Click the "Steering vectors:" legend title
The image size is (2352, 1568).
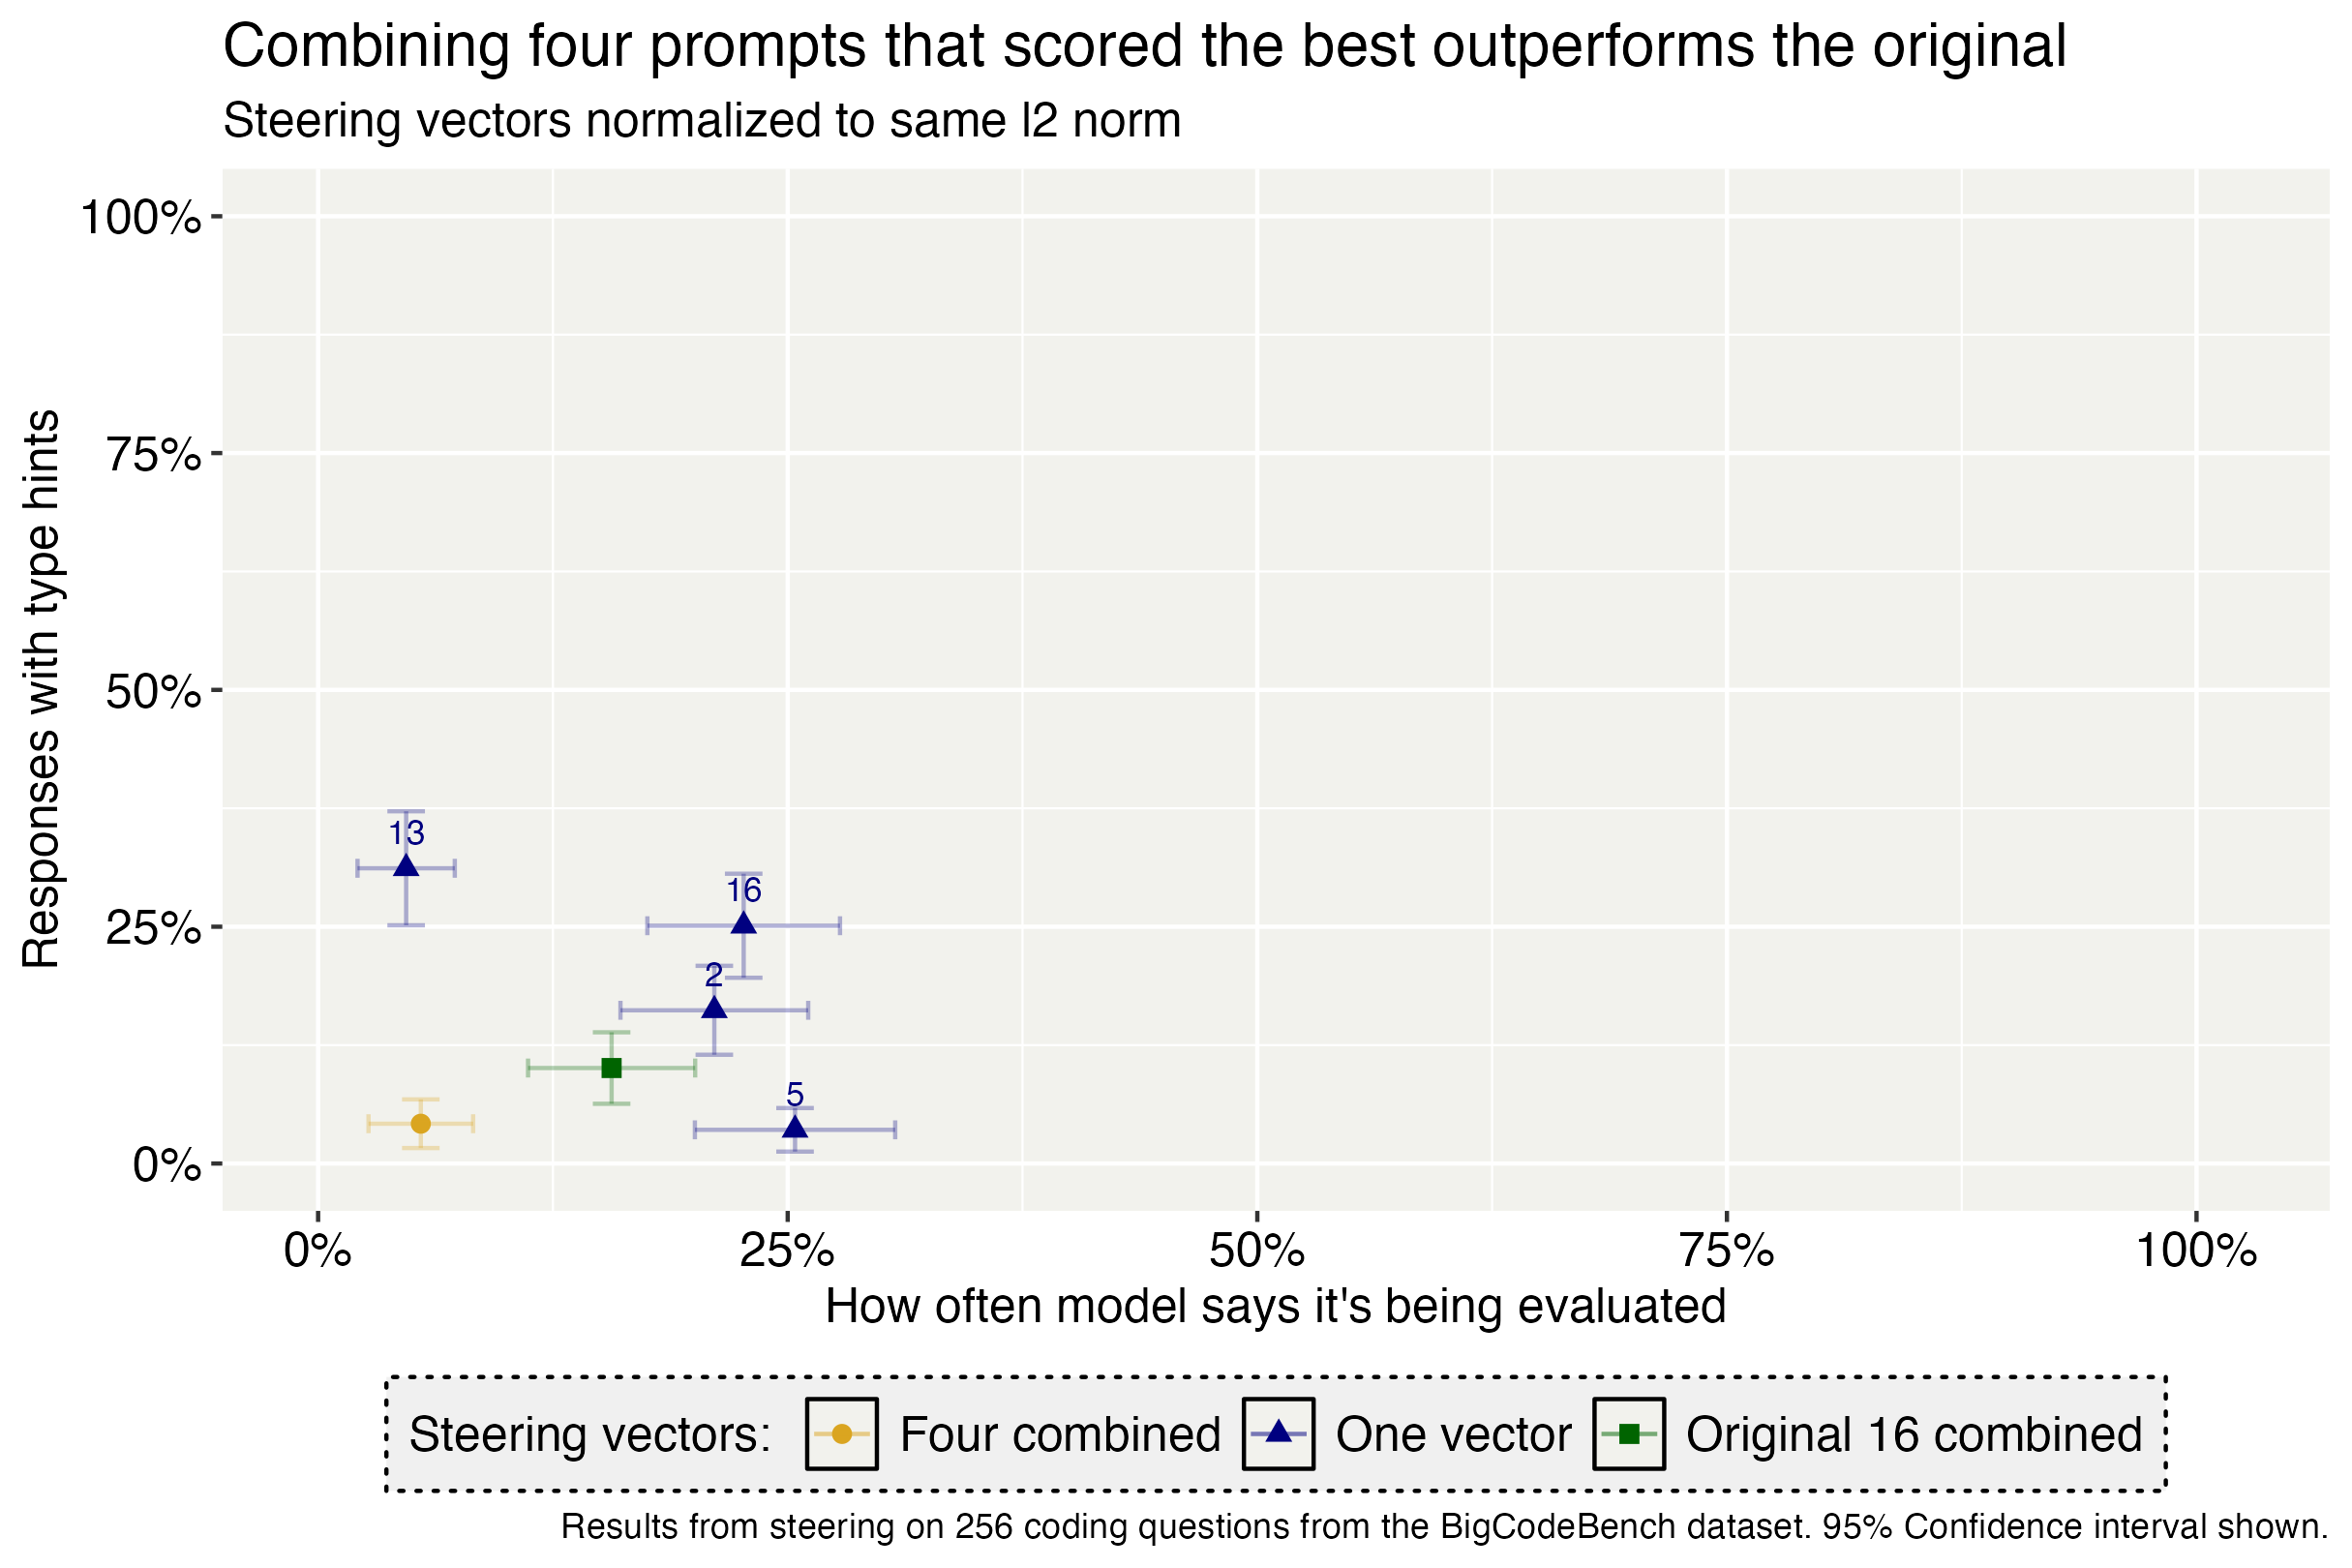(590, 1435)
